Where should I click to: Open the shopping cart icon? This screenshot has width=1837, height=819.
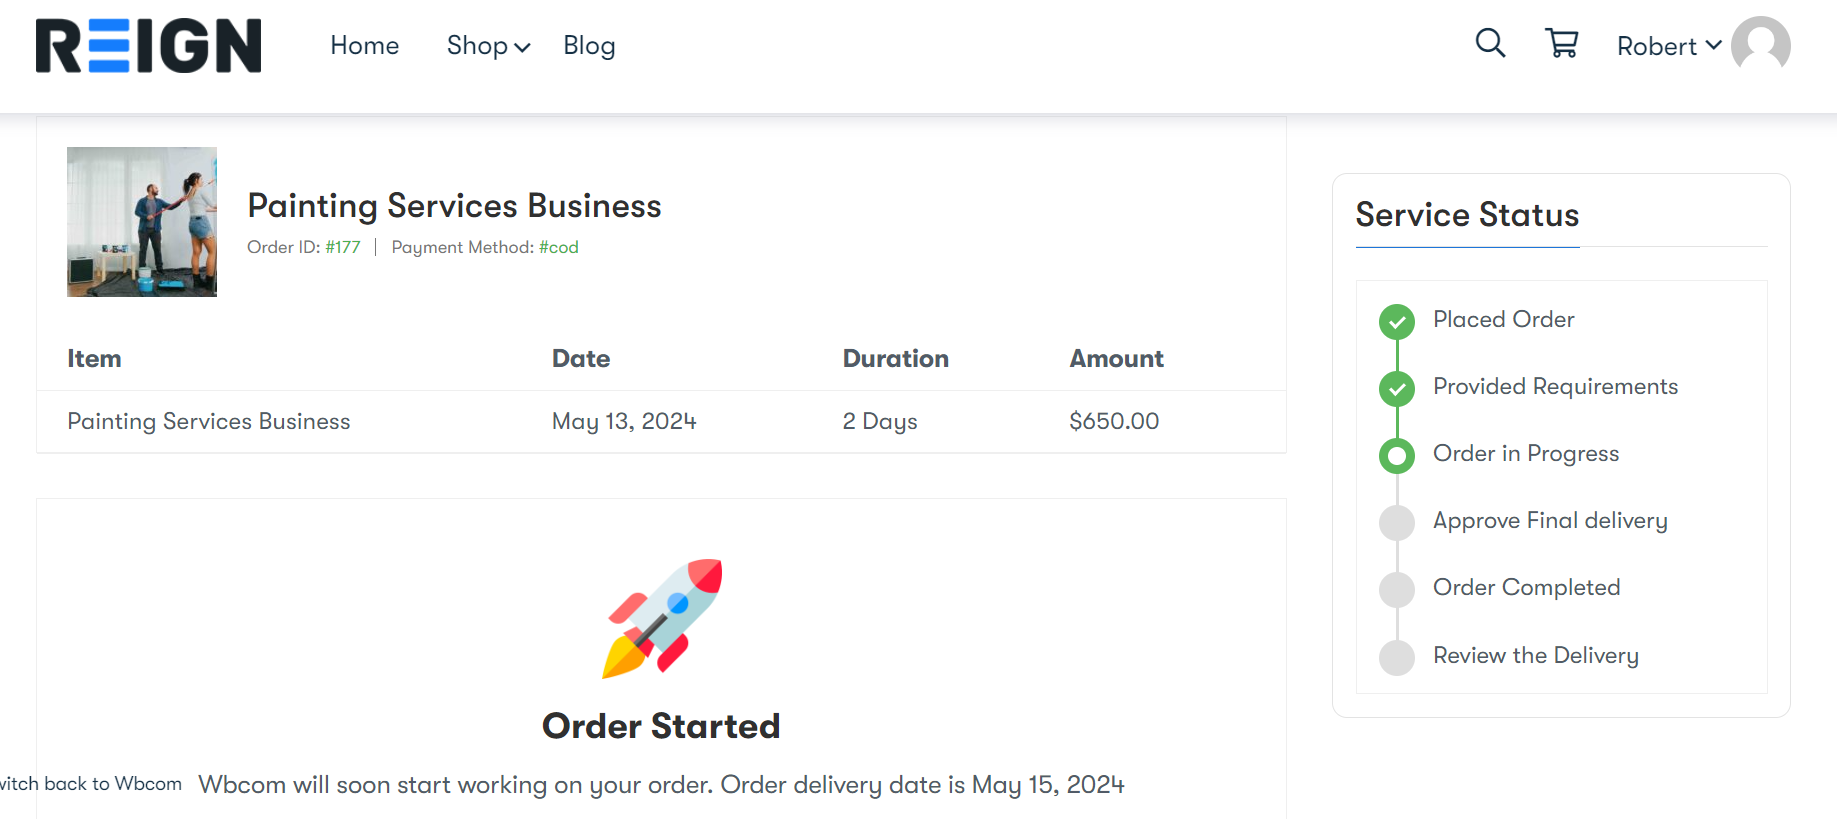1562,43
